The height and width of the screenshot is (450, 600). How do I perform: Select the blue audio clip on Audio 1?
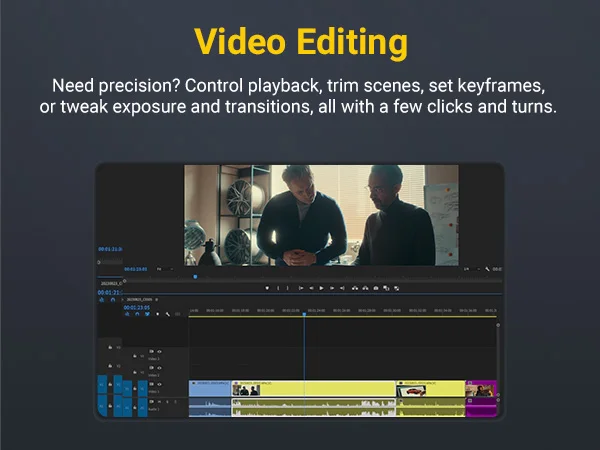pos(210,407)
